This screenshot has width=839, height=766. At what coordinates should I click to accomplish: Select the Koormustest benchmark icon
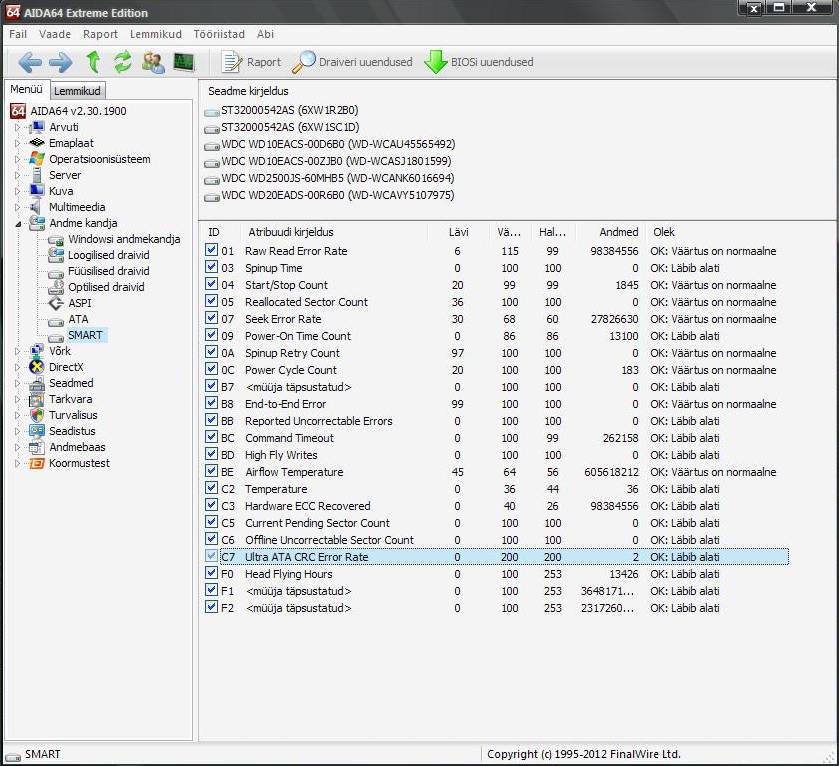36,463
